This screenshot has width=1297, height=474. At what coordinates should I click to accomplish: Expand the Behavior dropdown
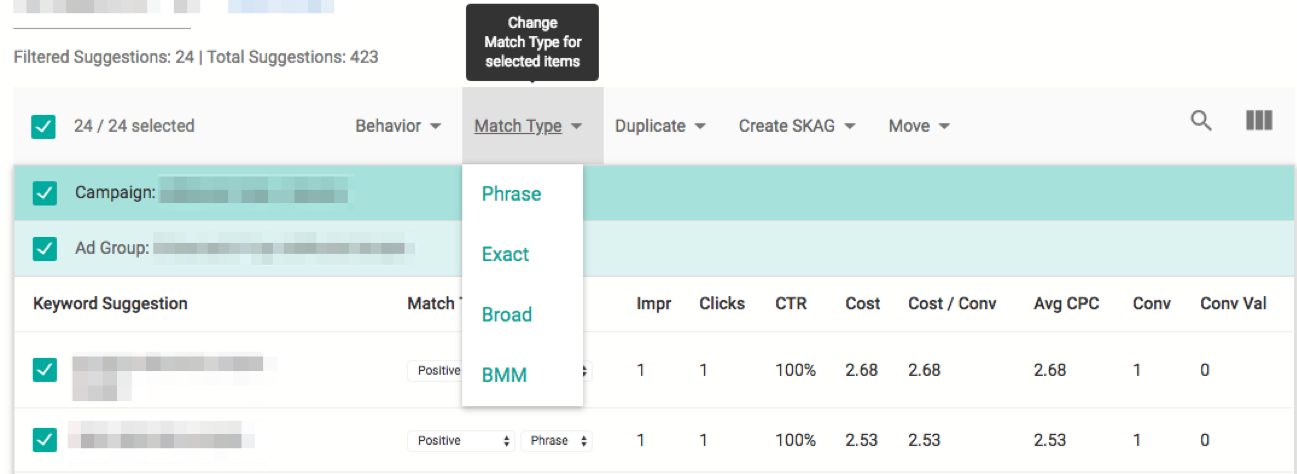pos(398,126)
